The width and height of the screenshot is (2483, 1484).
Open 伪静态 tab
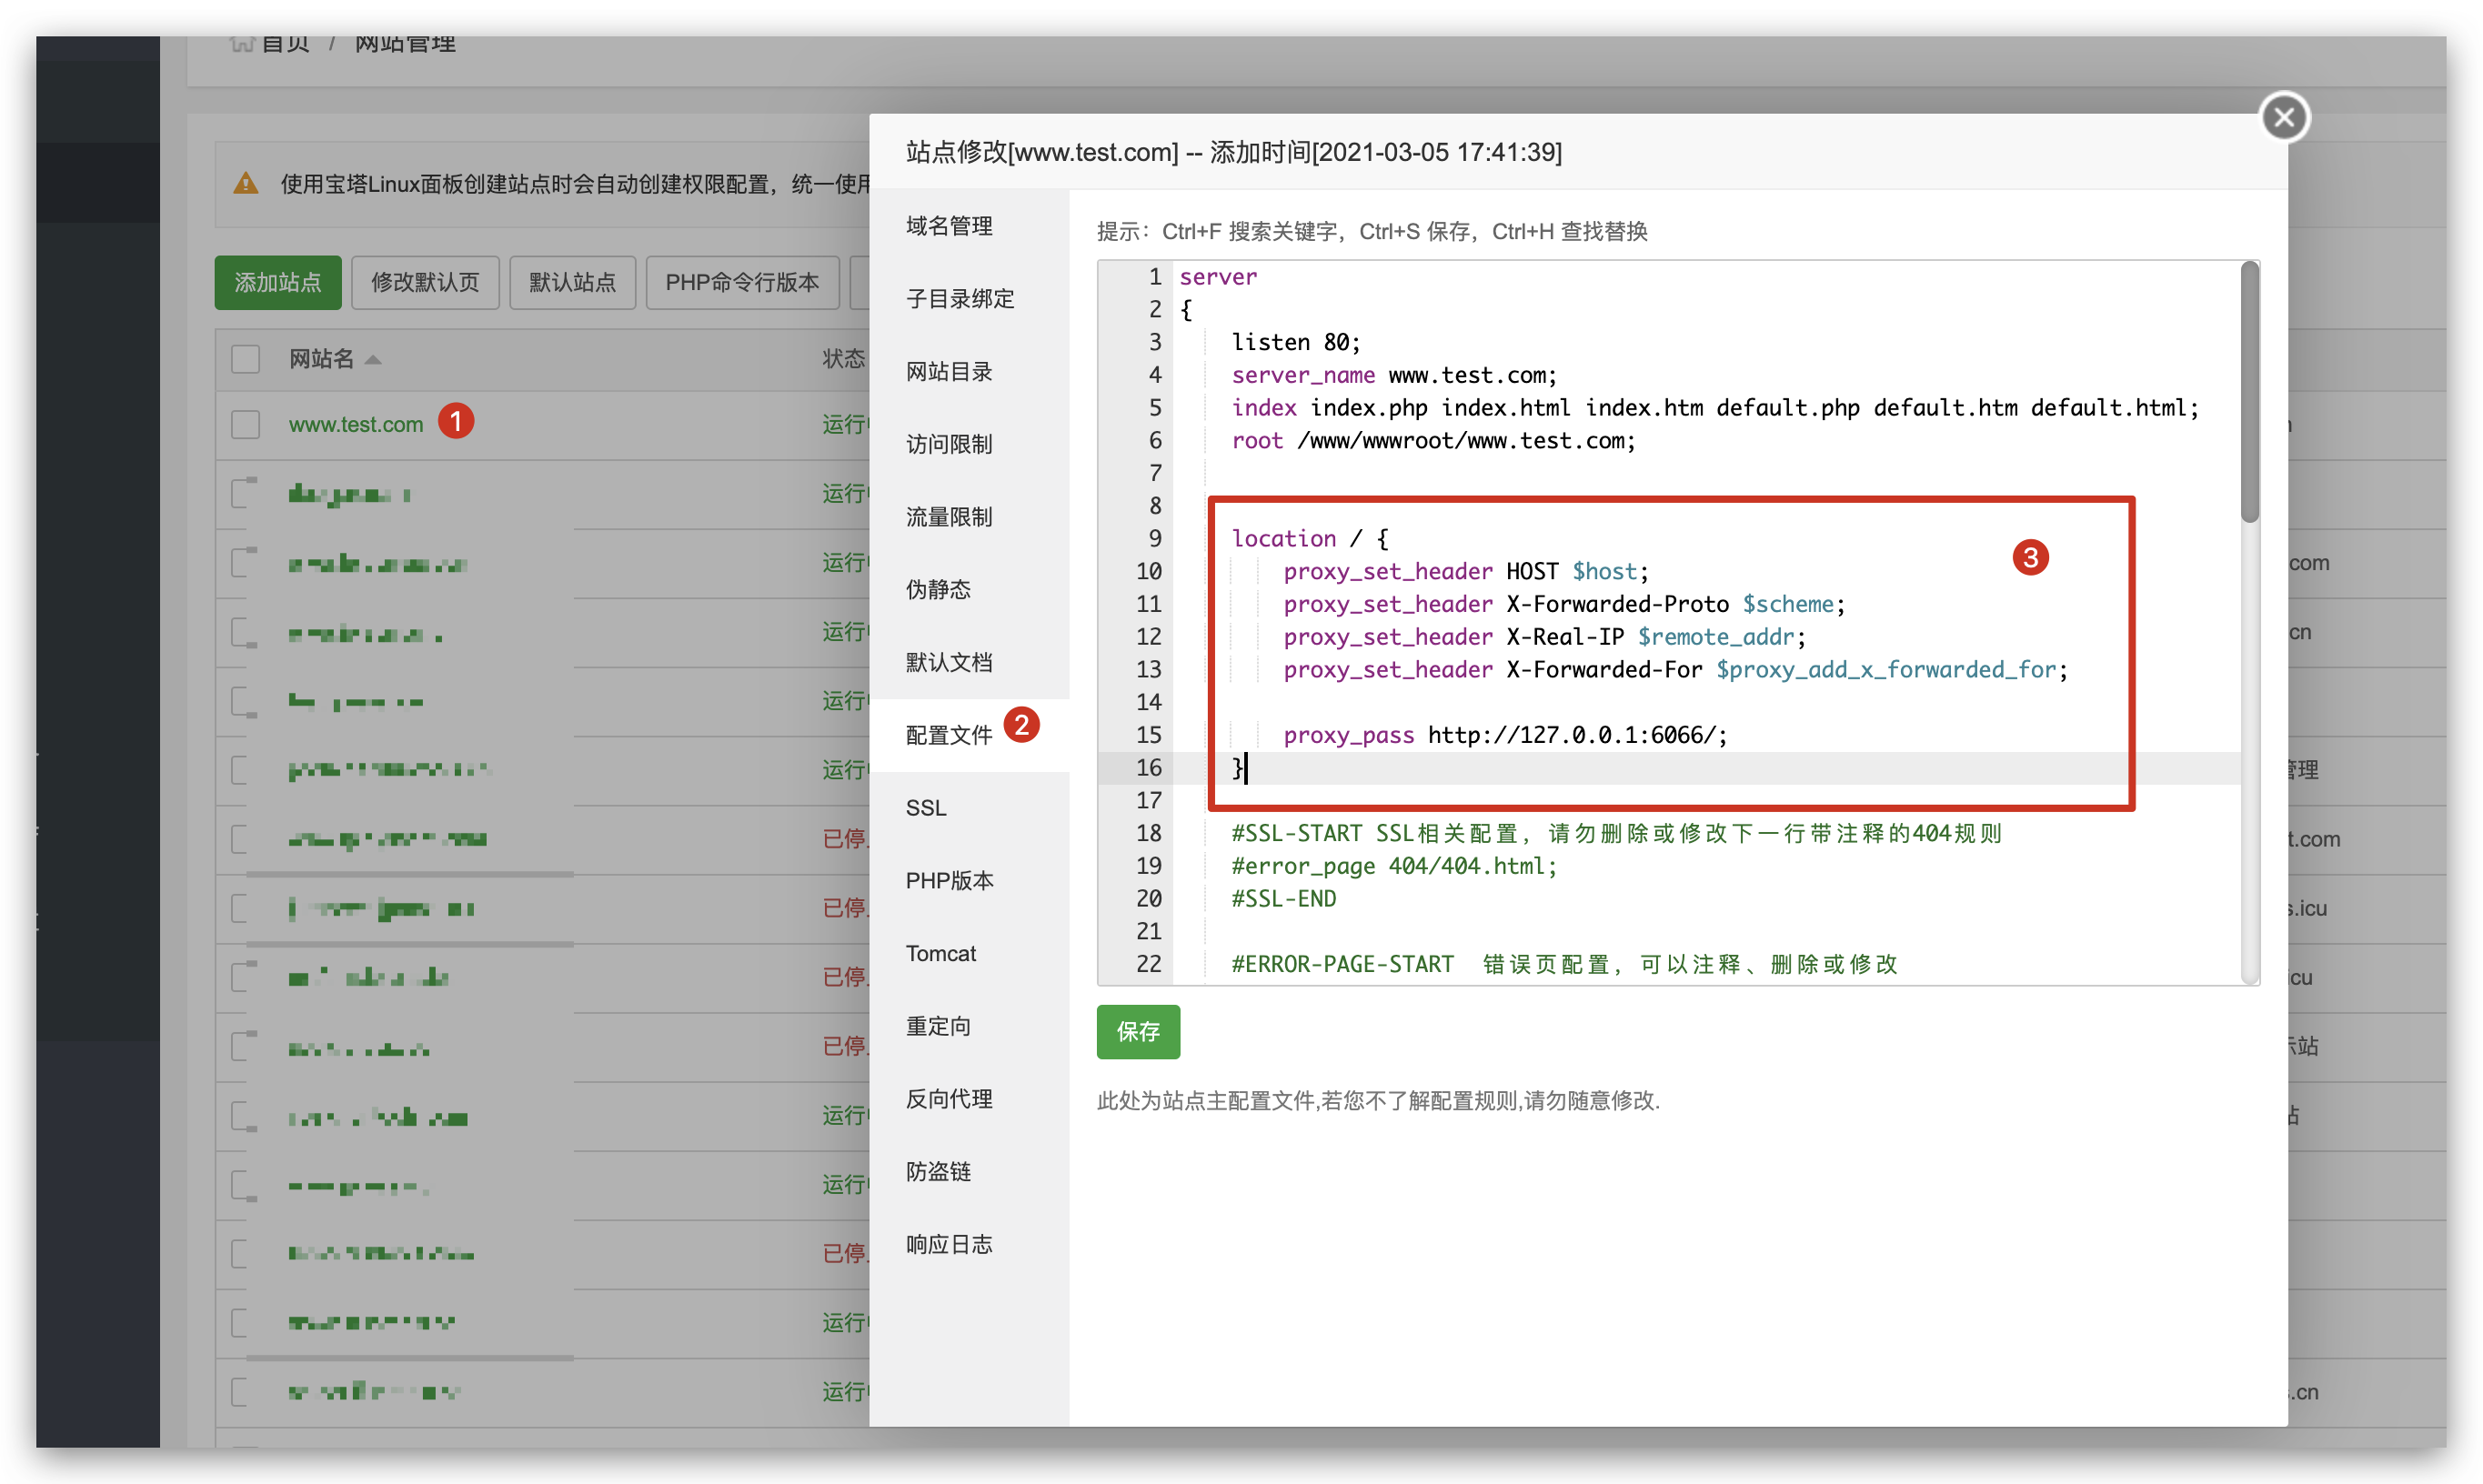pos(968,589)
